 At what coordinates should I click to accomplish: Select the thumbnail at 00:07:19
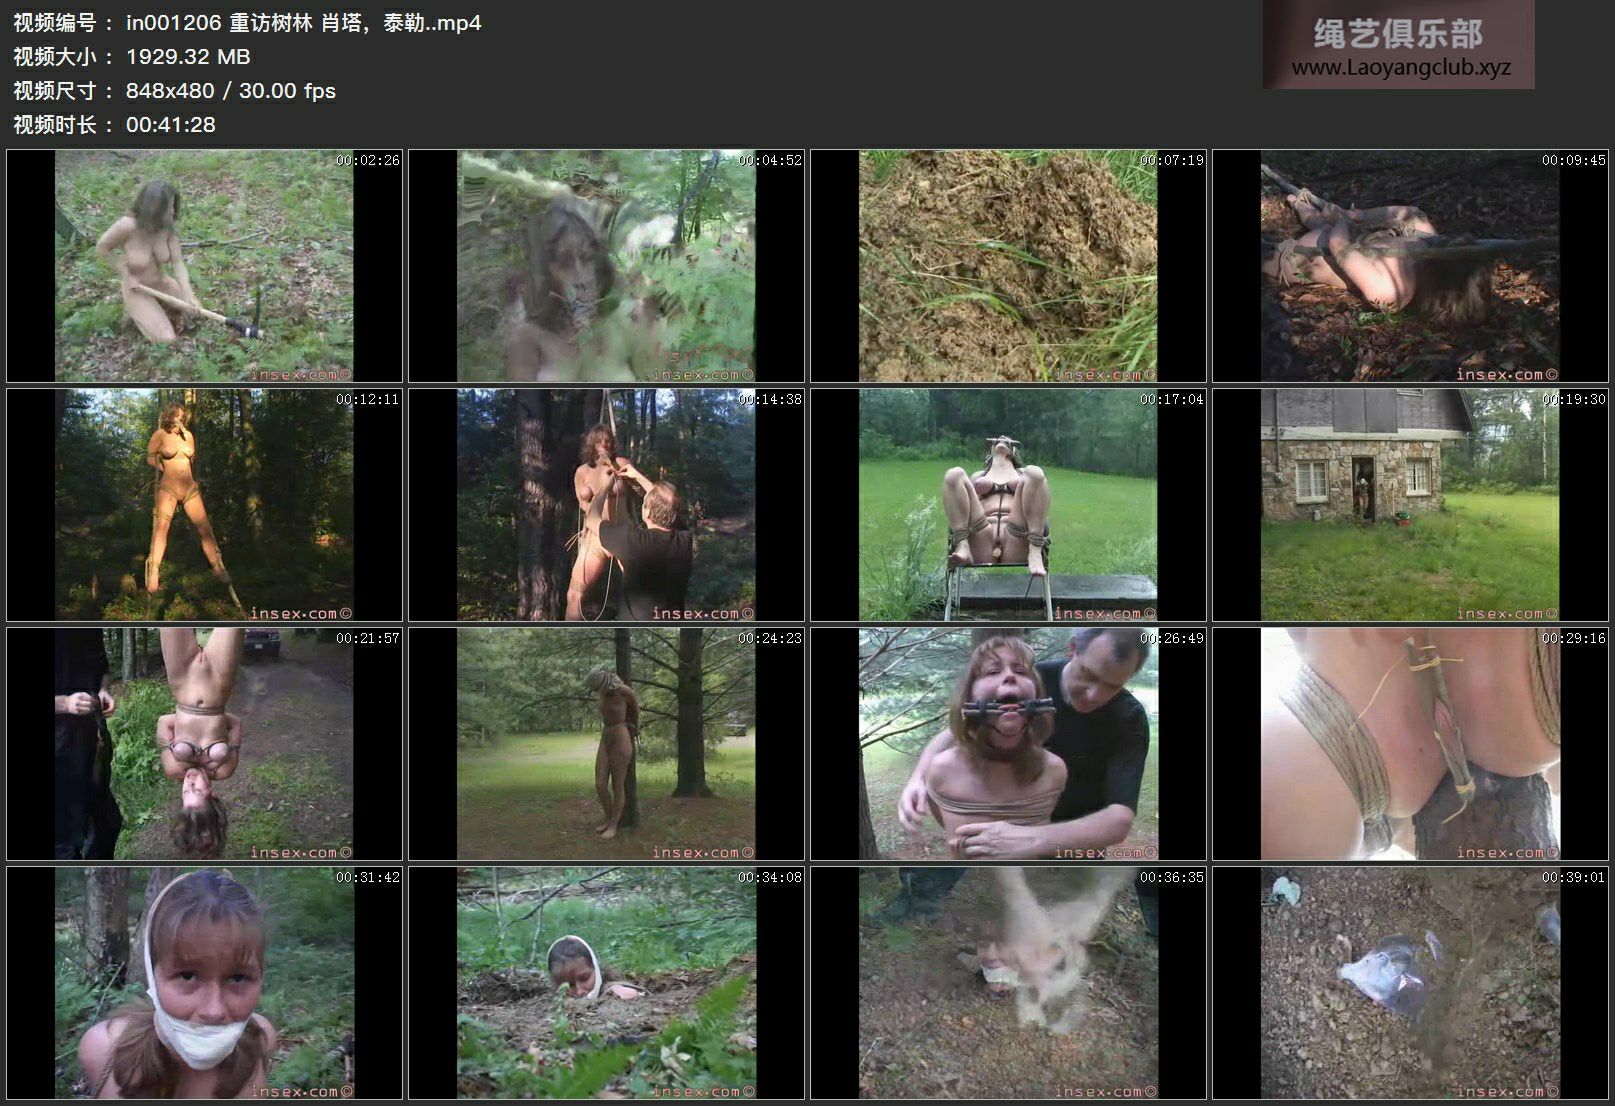point(1008,266)
